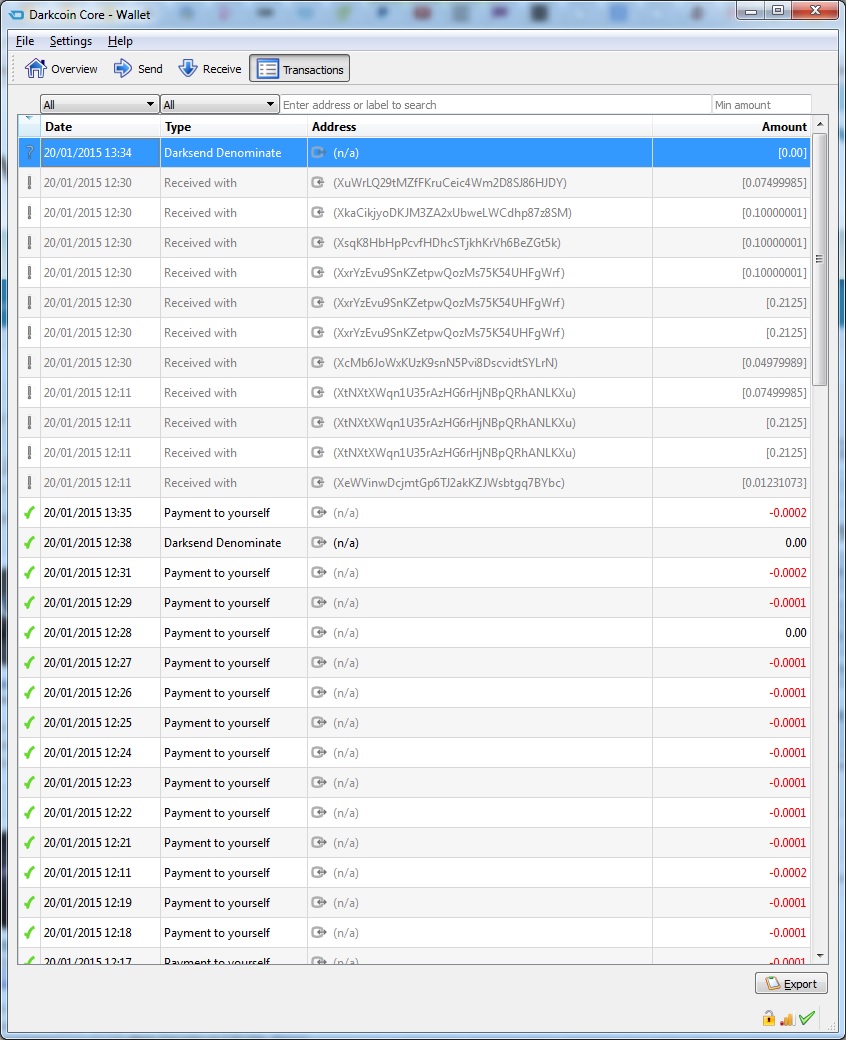Click the network connections signal icon
The image size is (846, 1040).
pyautogui.click(x=787, y=1019)
